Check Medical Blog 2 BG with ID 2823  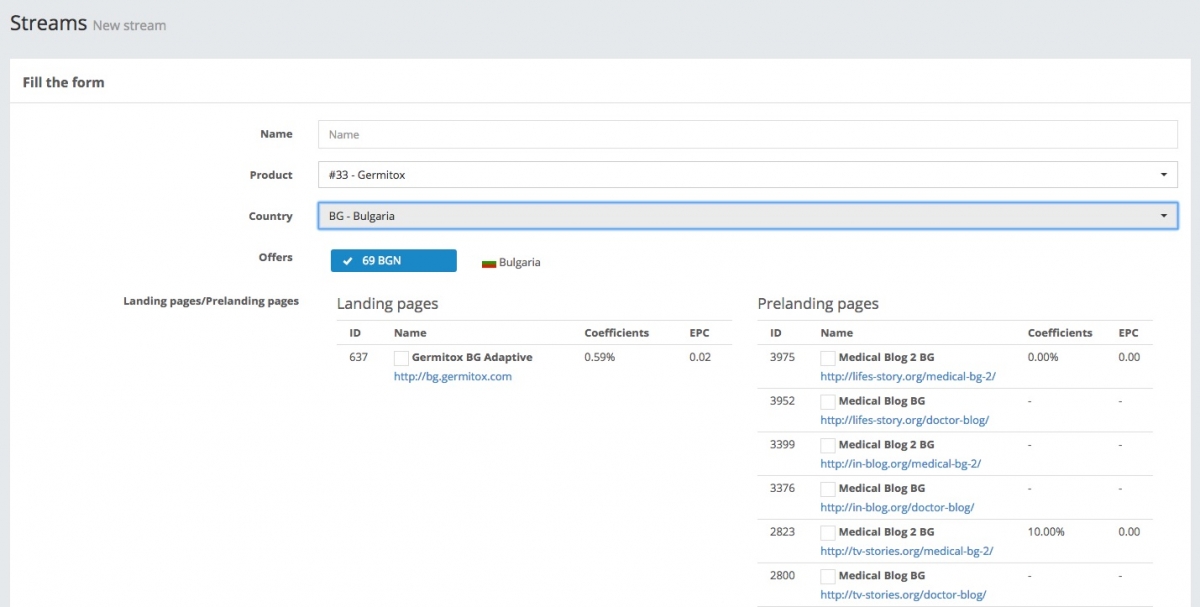827,533
